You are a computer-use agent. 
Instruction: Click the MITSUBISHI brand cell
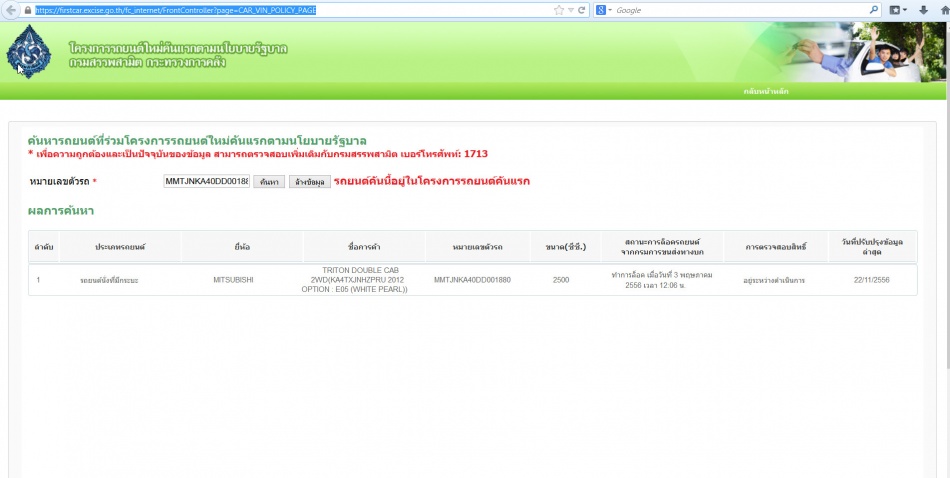tap(233, 280)
